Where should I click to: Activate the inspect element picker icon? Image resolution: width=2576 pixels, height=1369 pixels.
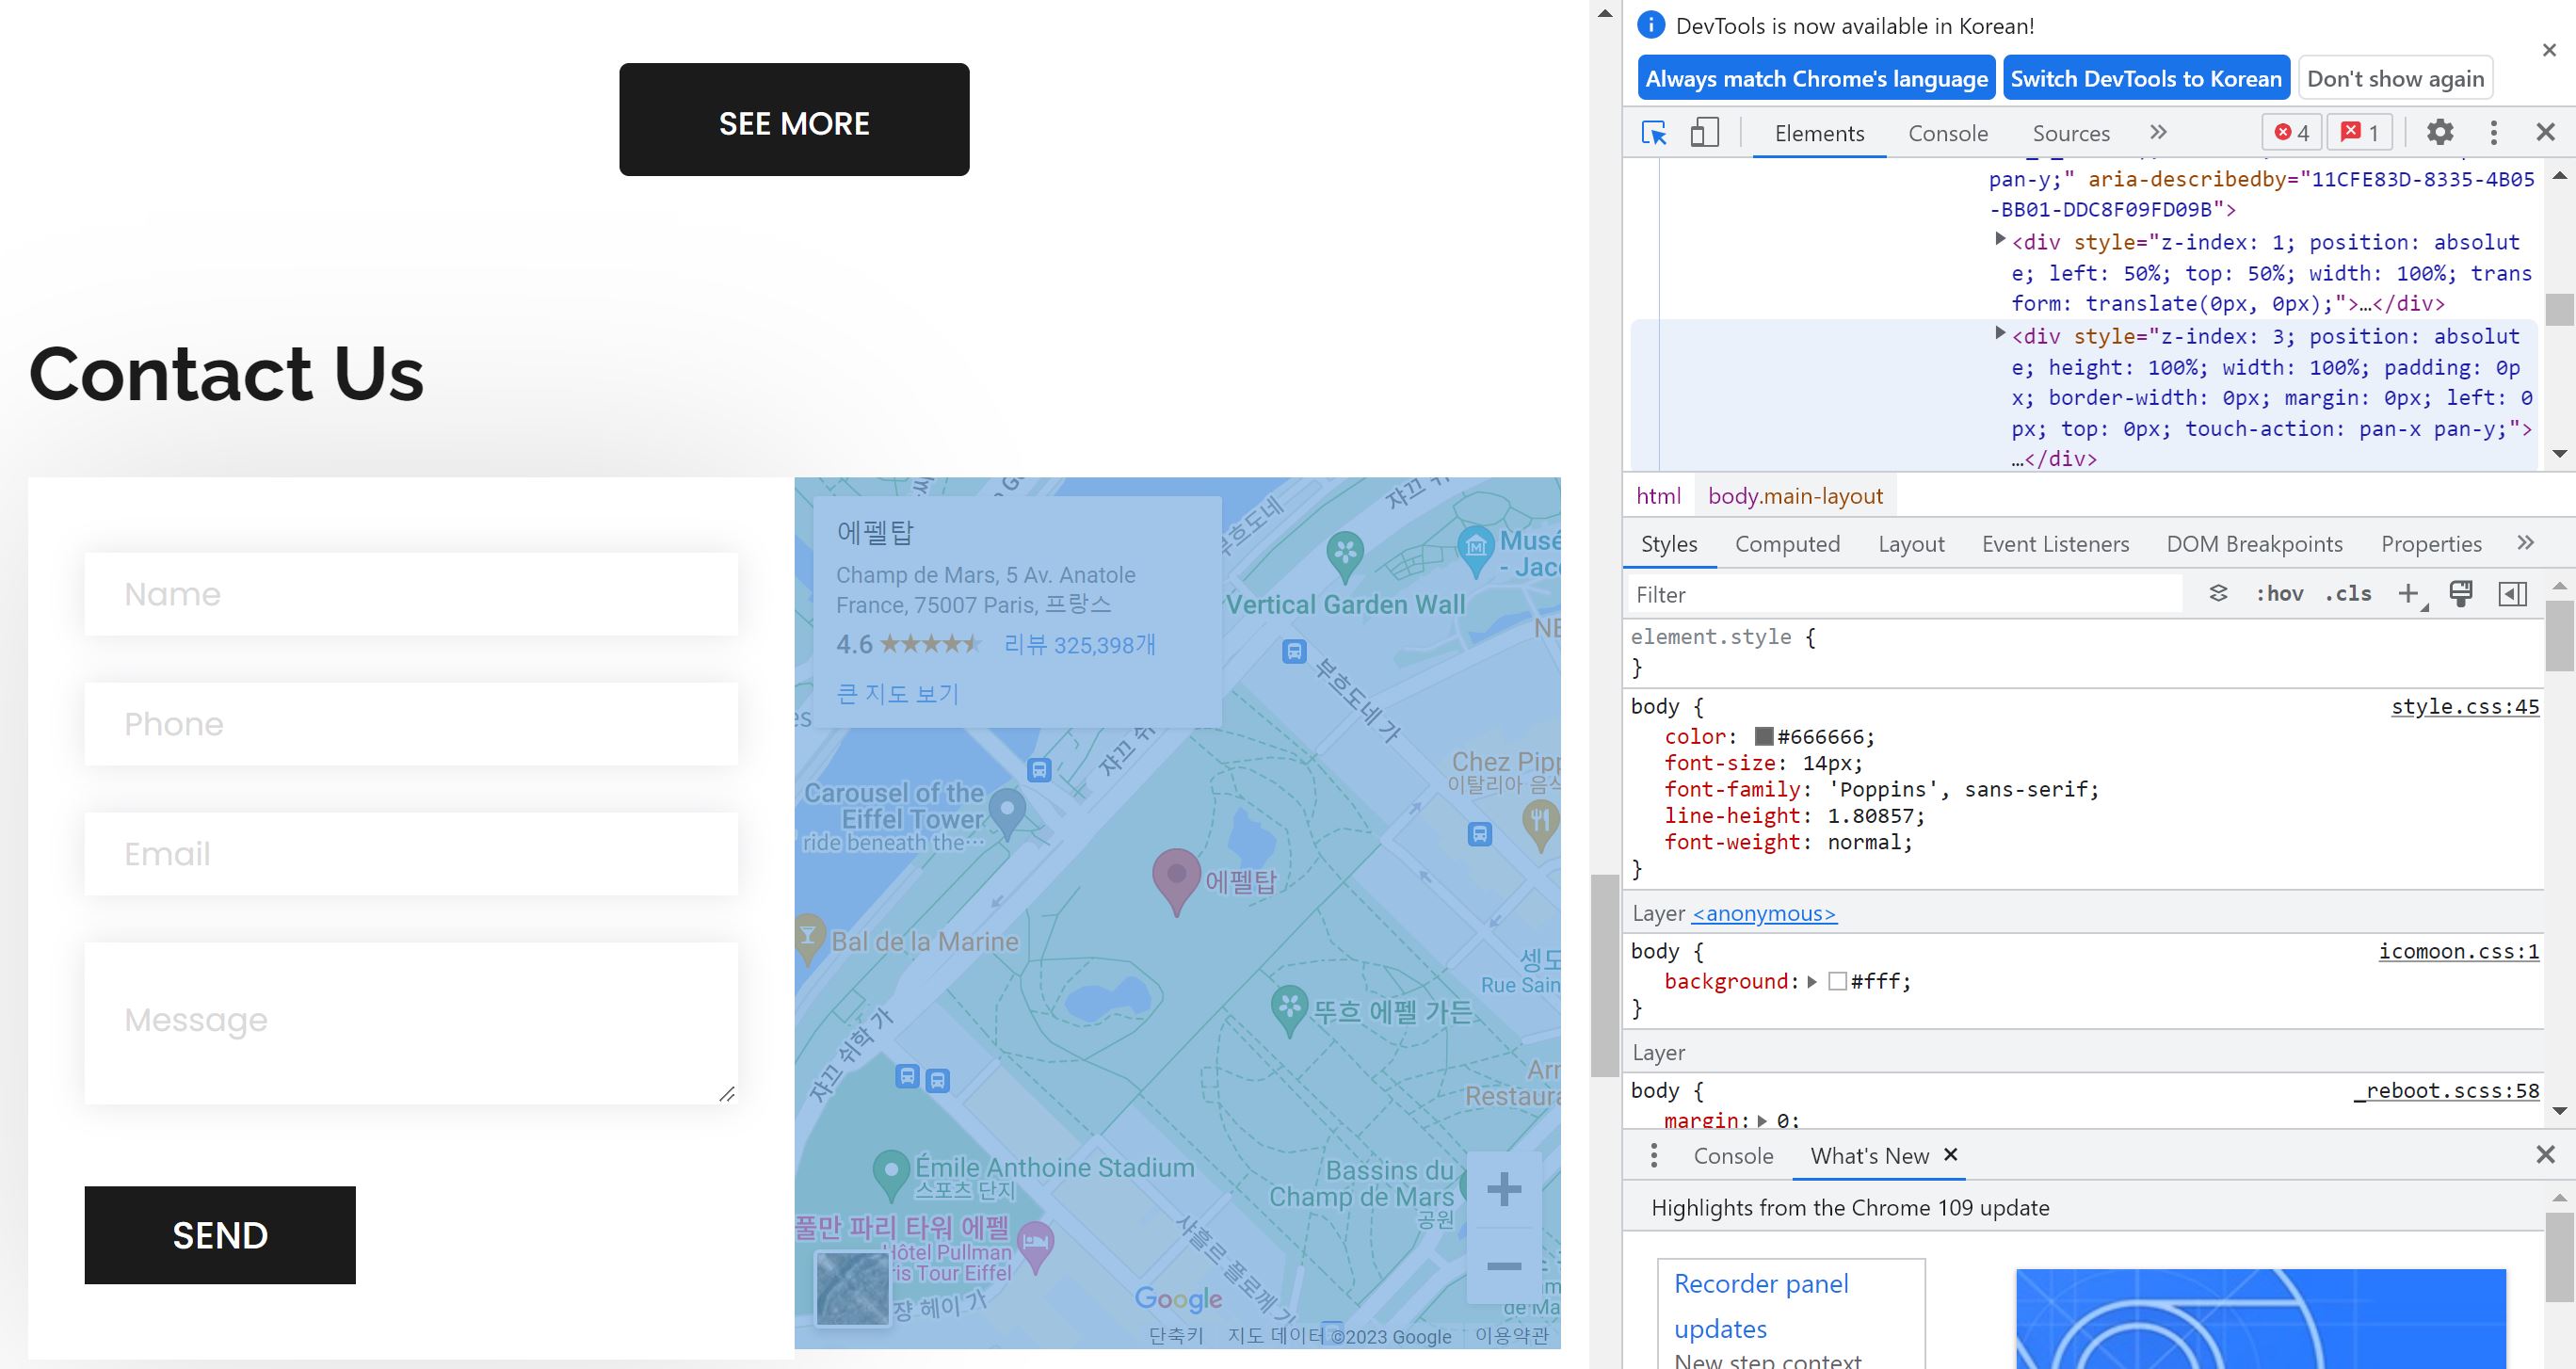[1654, 133]
